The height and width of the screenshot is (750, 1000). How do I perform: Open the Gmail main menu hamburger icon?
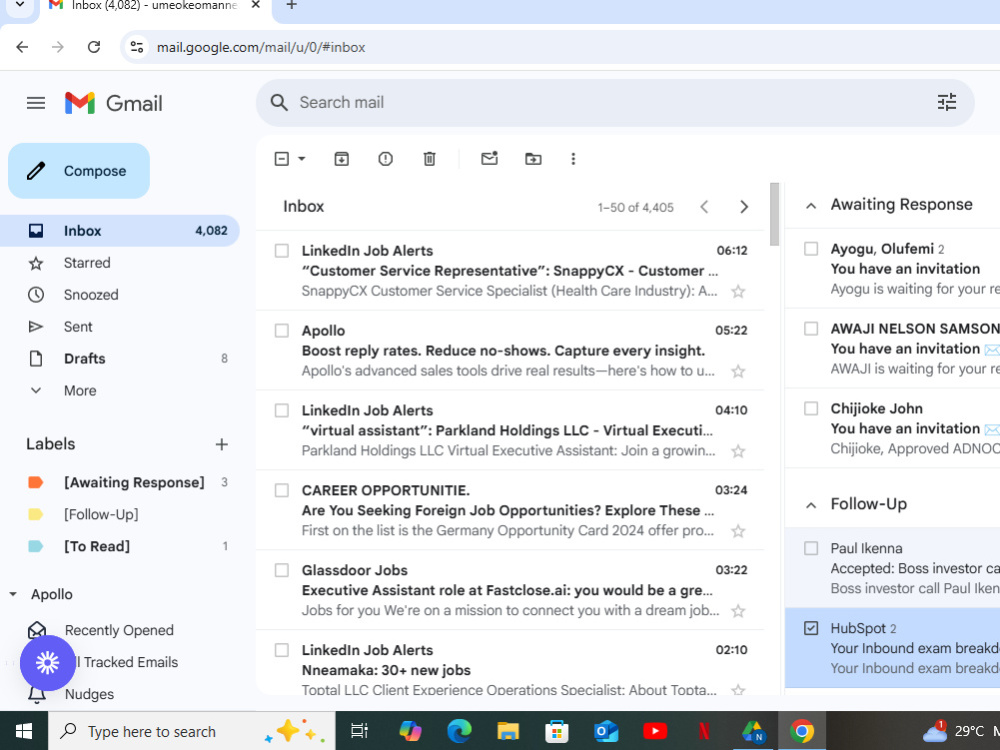[36, 103]
